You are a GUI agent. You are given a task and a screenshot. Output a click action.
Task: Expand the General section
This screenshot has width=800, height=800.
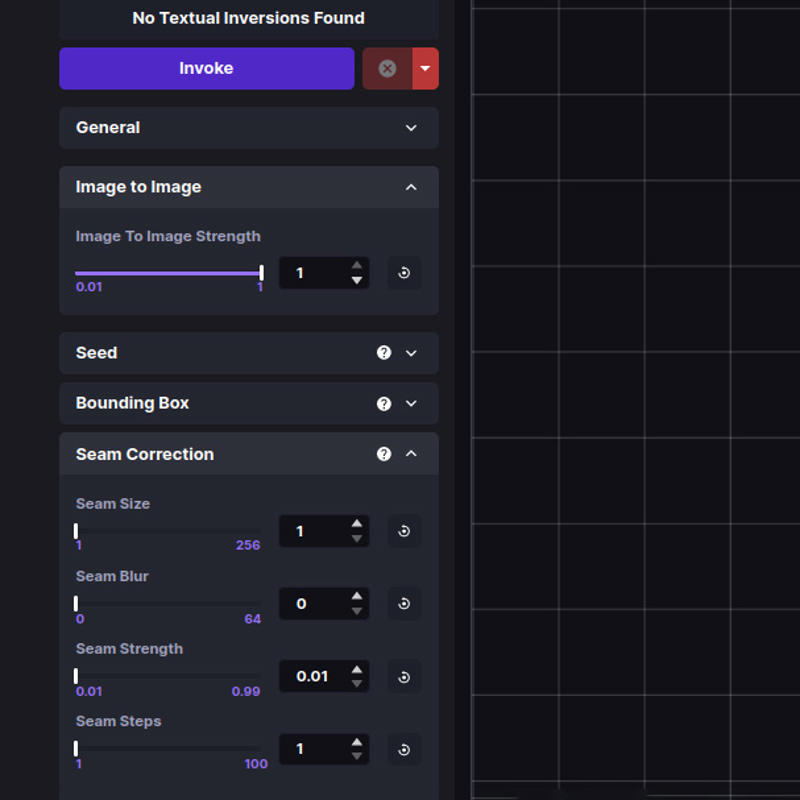click(249, 128)
